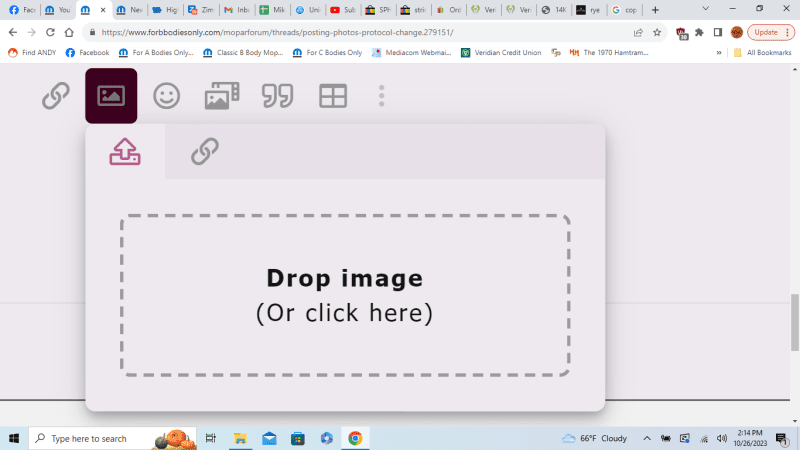The height and width of the screenshot is (450, 800).
Task: Bookmark this page with star icon
Action: [657, 32]
